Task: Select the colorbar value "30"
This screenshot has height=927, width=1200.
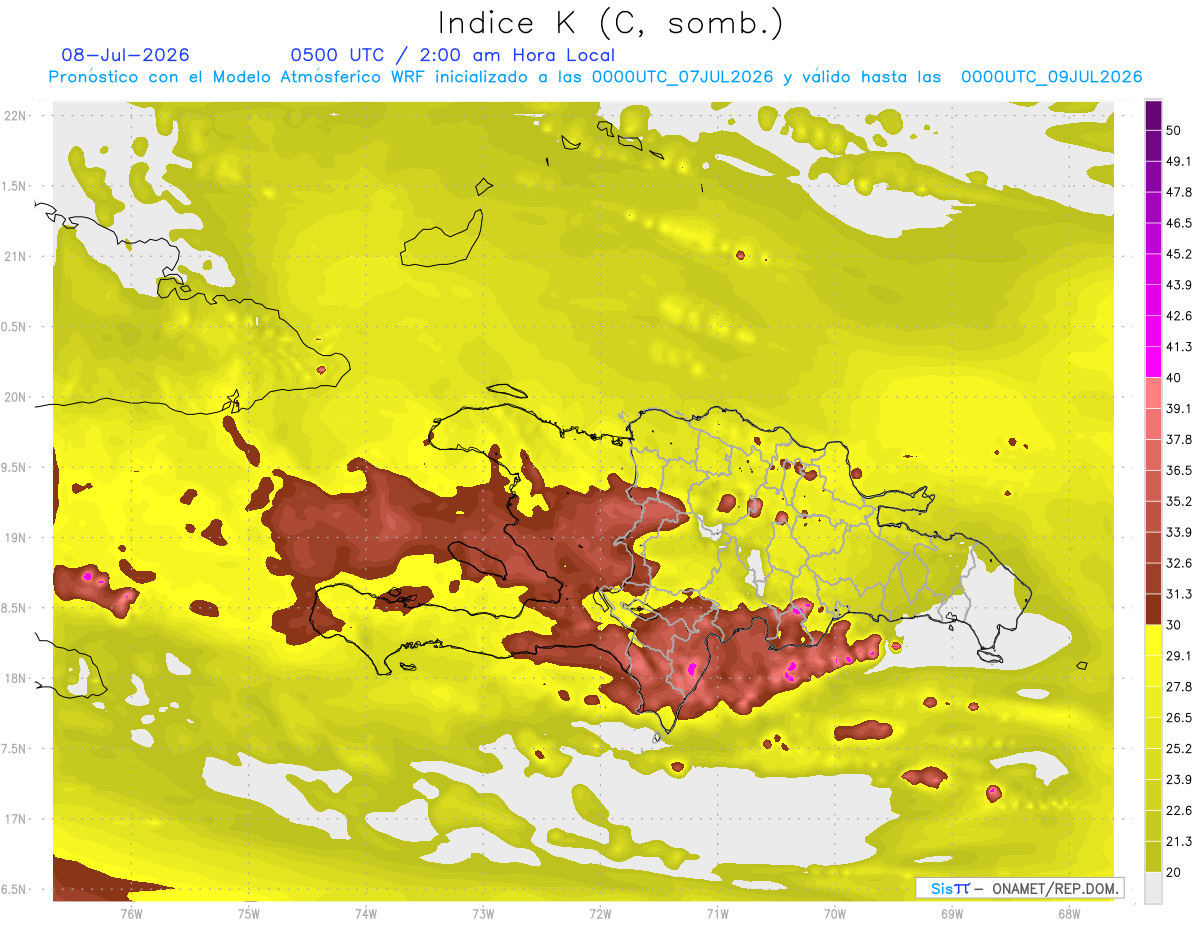Action: pyautogui.click(x=1175, y=625)
